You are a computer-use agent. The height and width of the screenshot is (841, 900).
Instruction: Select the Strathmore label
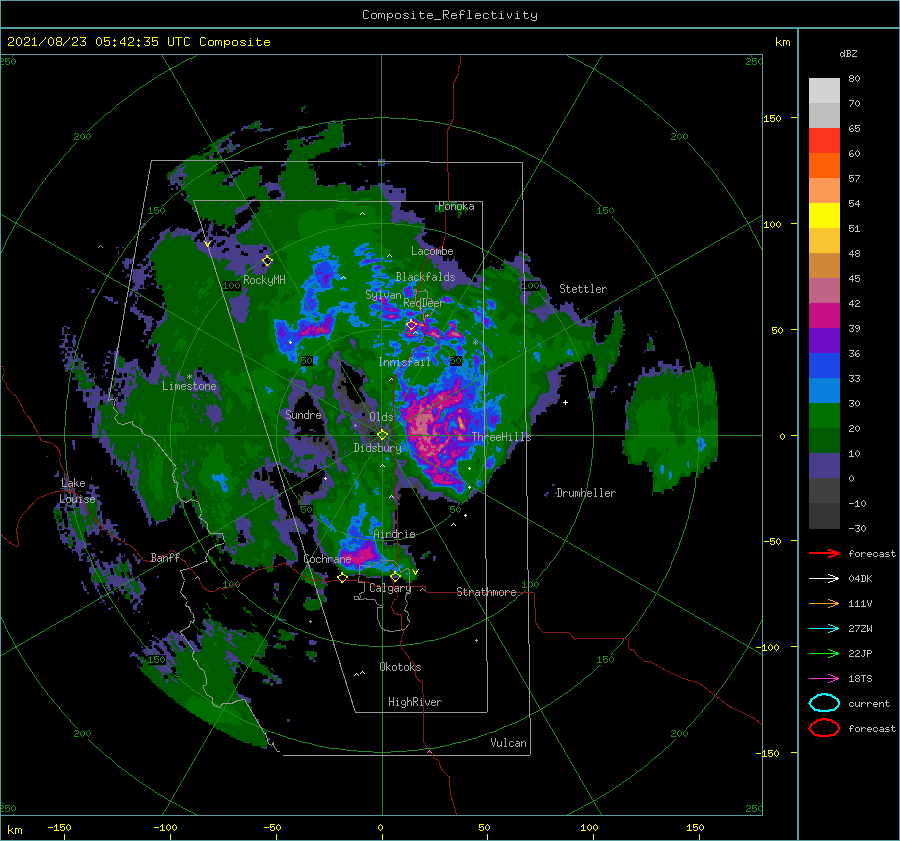tap(486, 592)
